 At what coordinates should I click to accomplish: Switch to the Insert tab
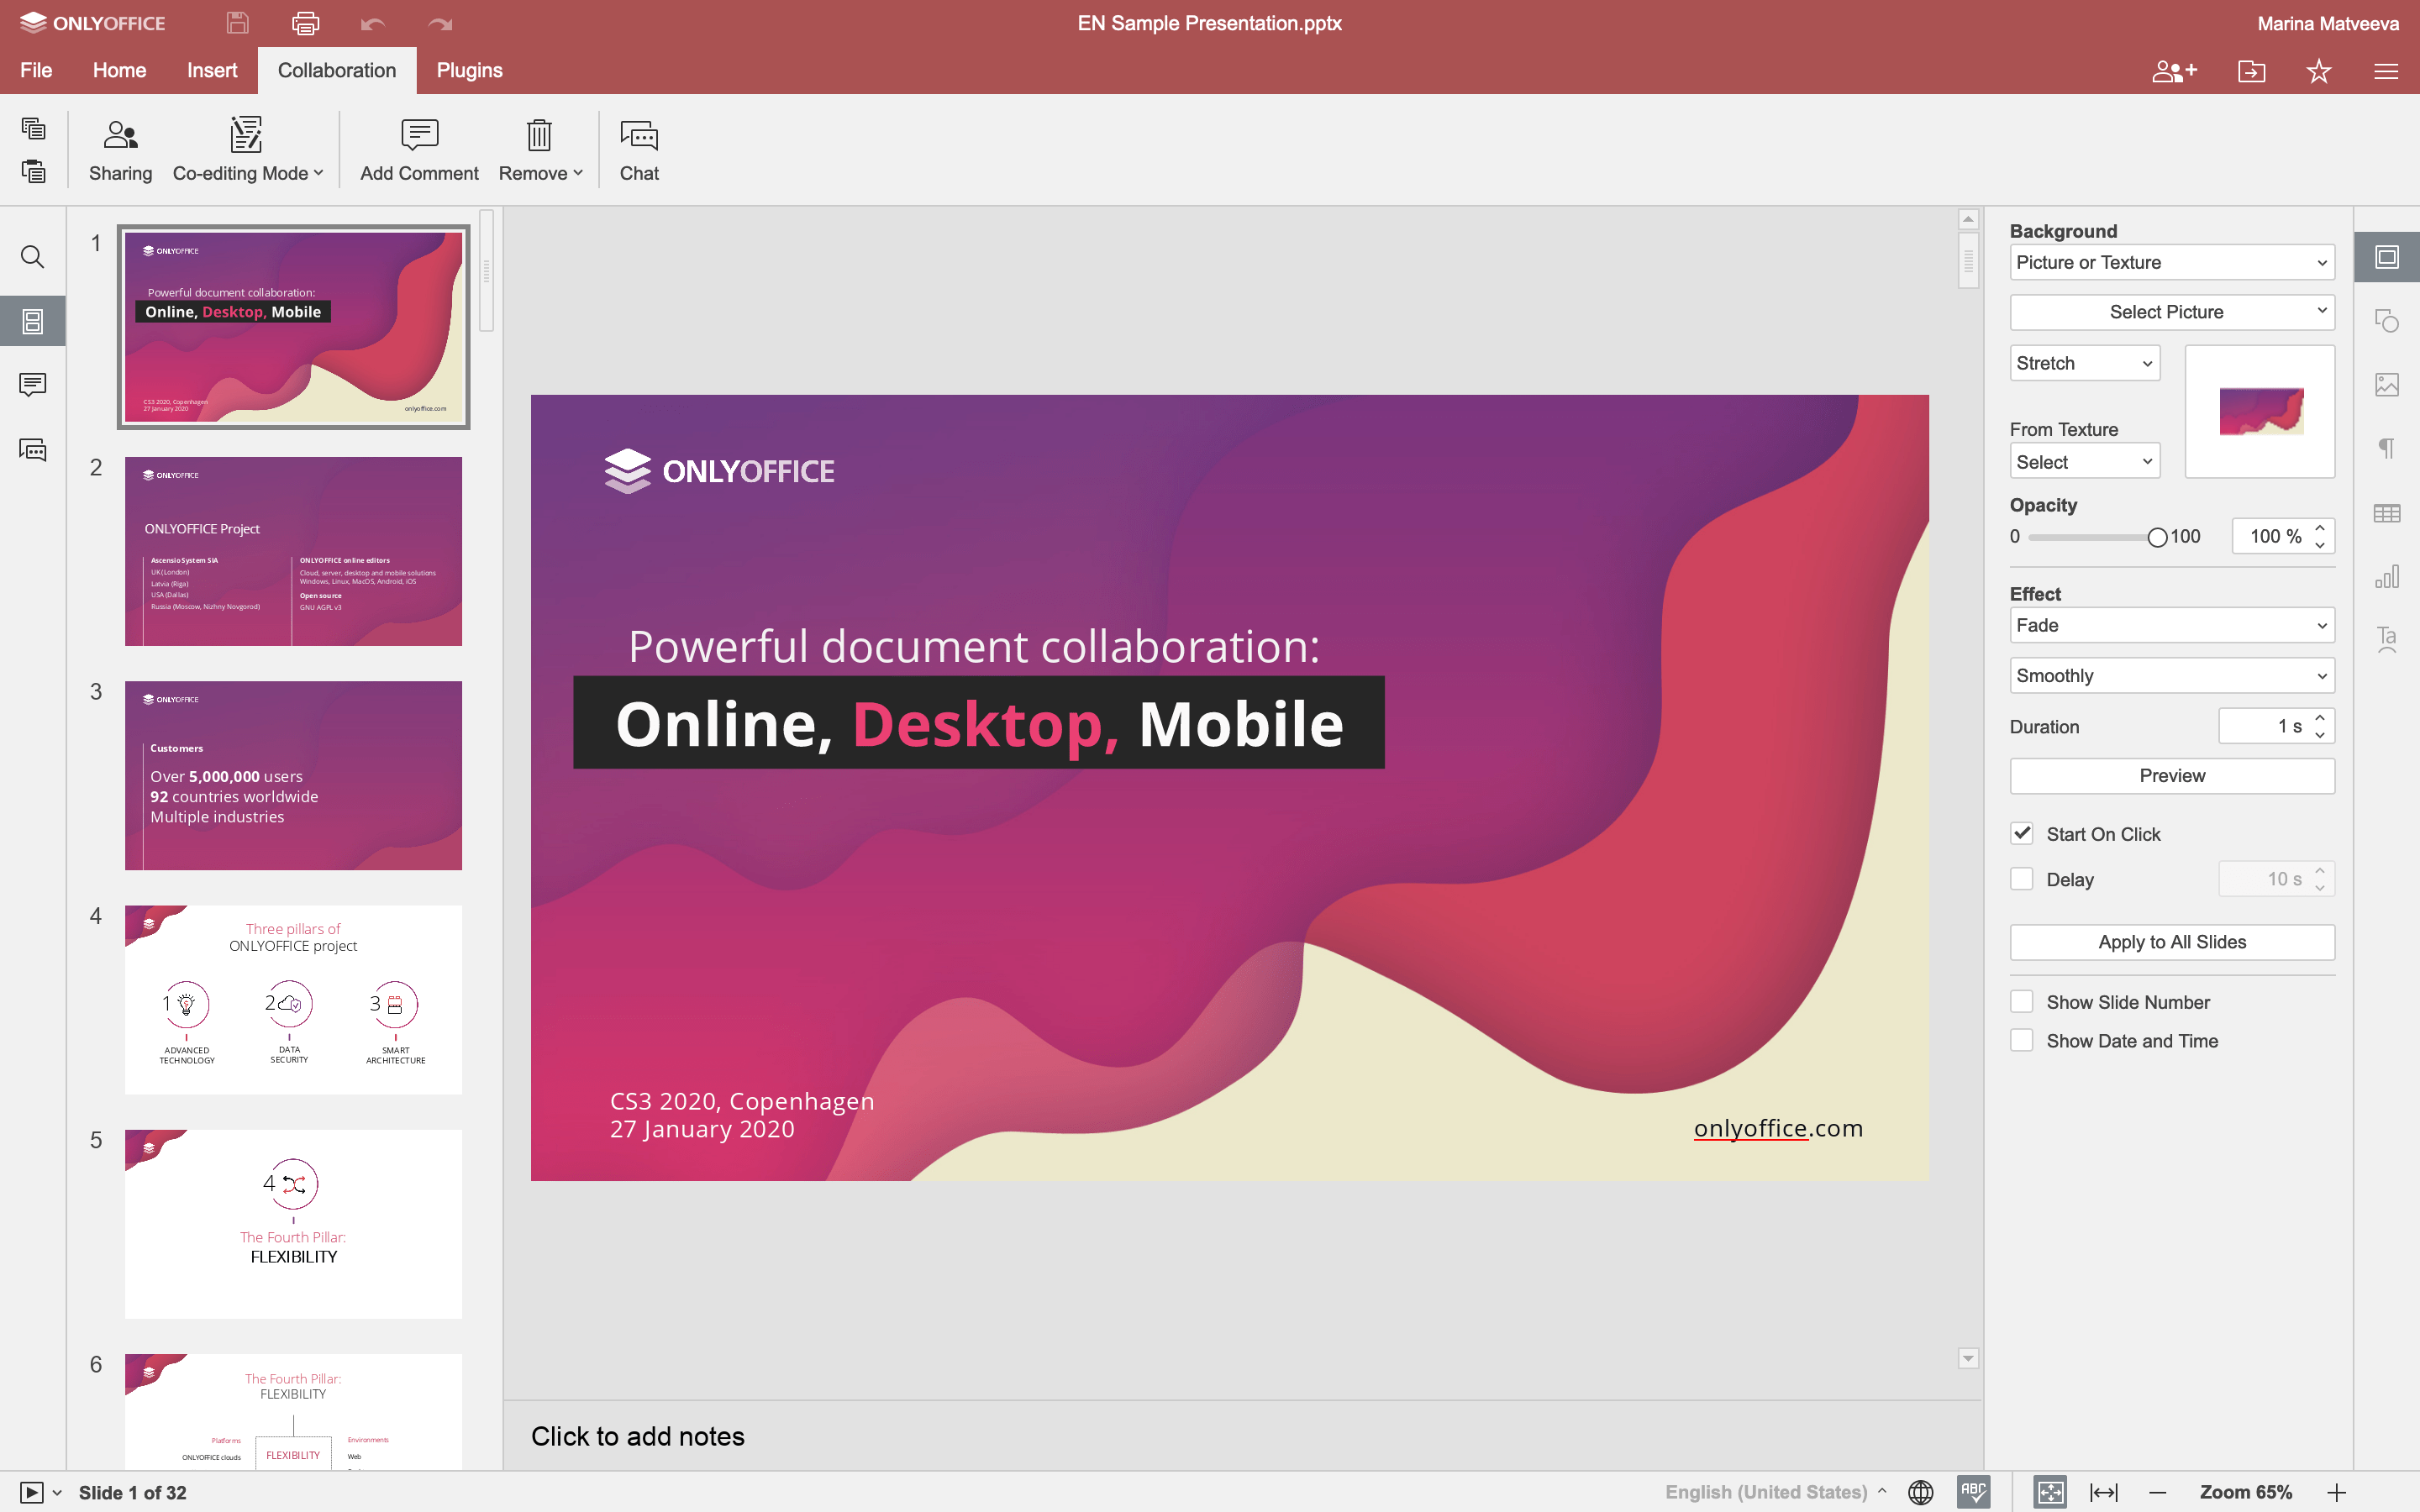pyautogui.click(x=212, y=70)
